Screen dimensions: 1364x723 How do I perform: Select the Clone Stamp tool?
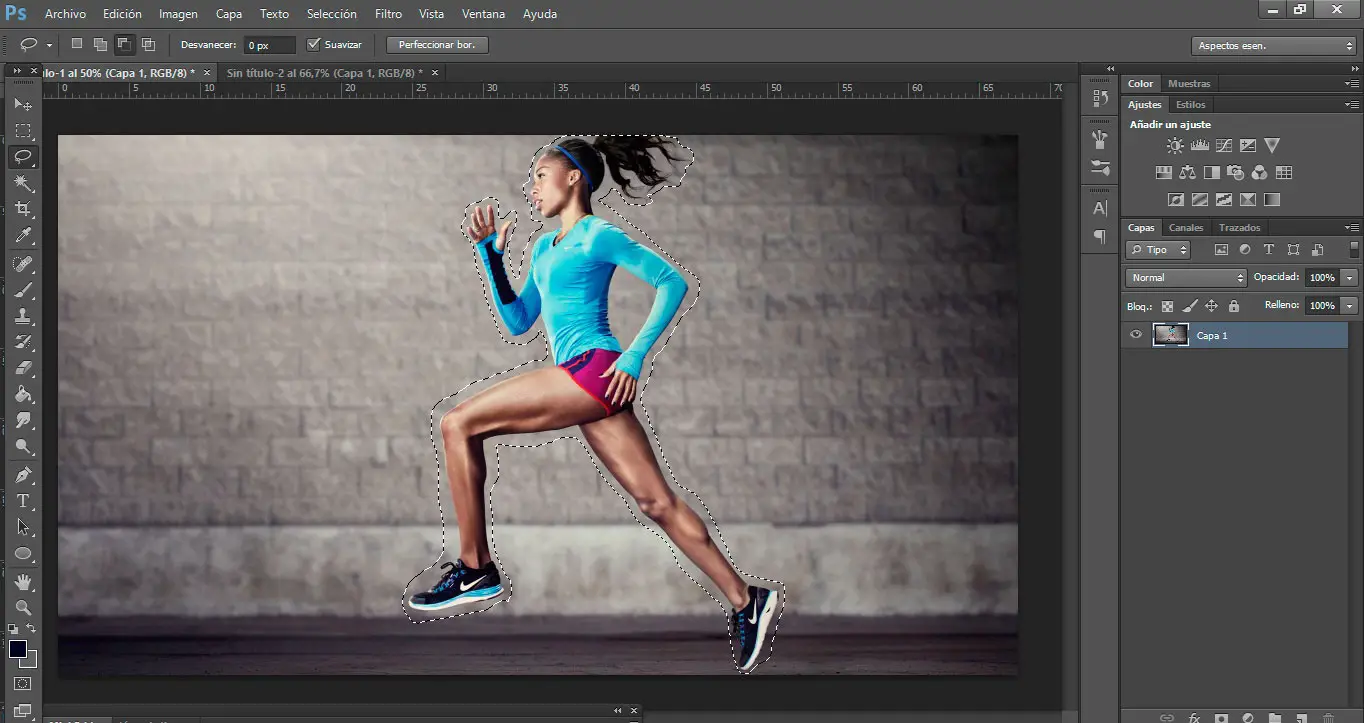click(23, 316)
